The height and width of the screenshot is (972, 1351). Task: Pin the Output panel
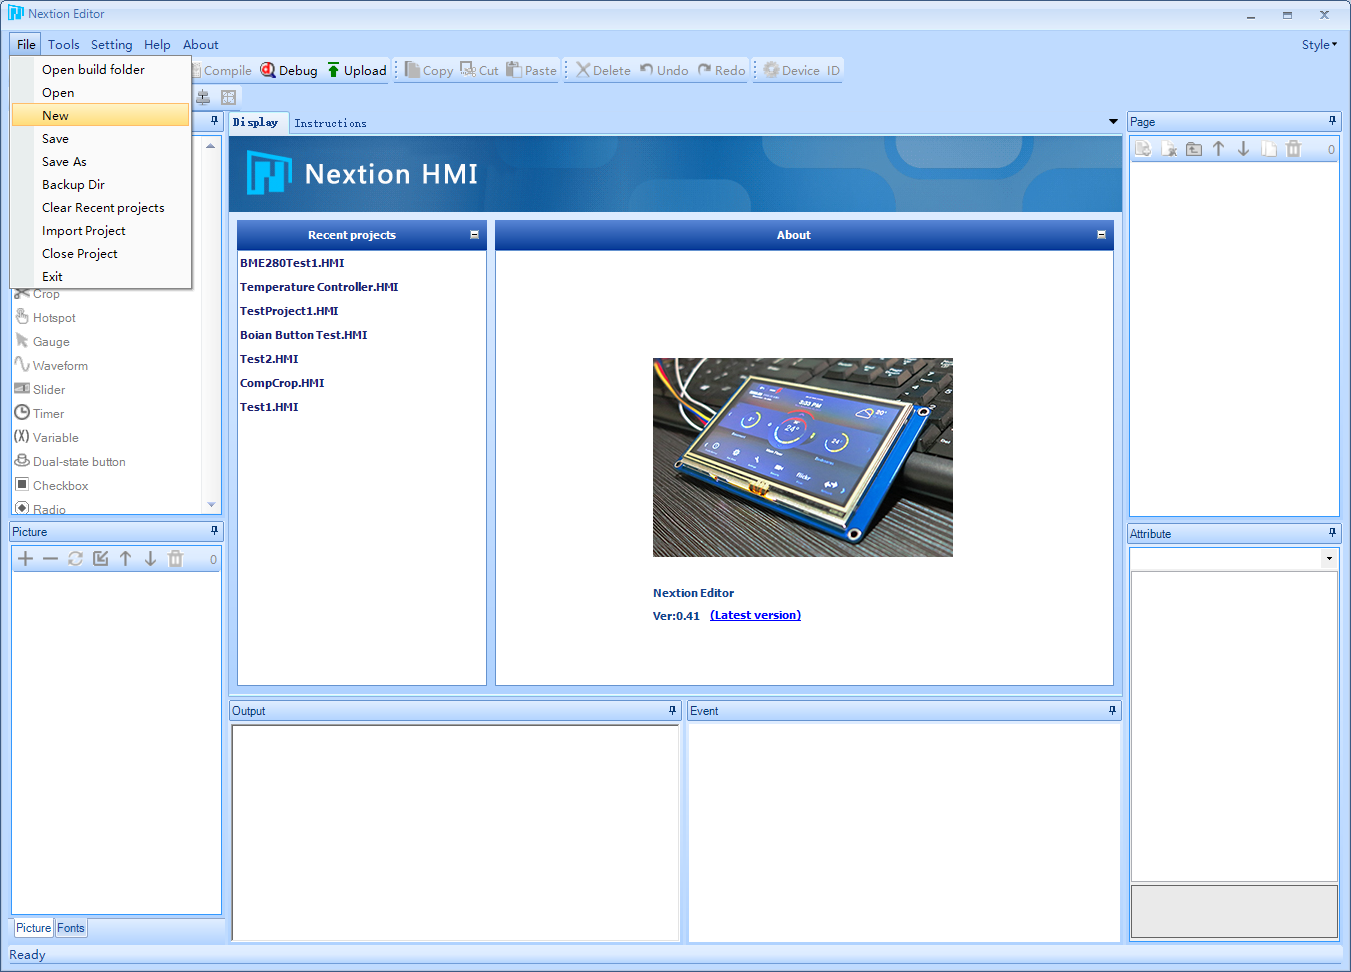(672, 710)
